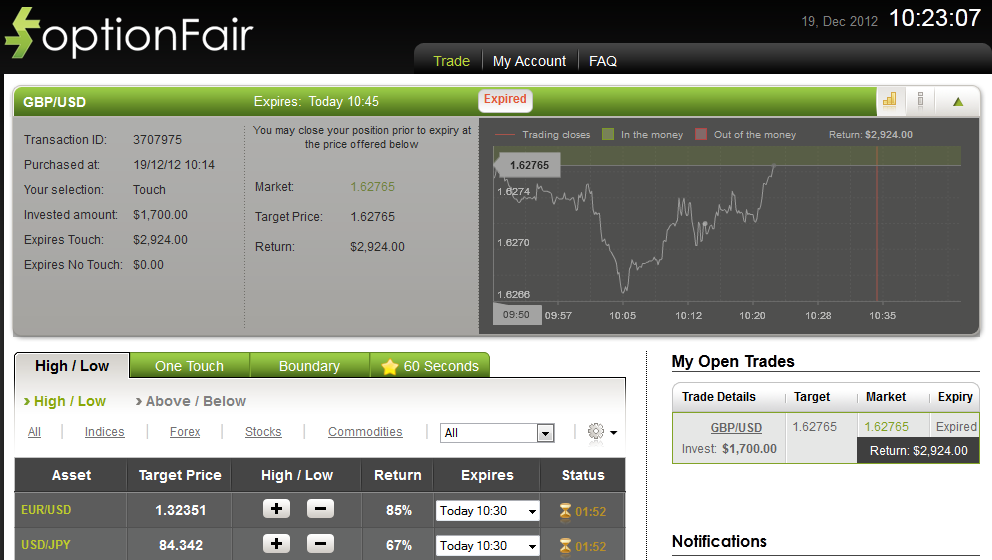The image size is (992, 560).
Task: Click the Trading closes legend line
Action: [x=505, y=135]
